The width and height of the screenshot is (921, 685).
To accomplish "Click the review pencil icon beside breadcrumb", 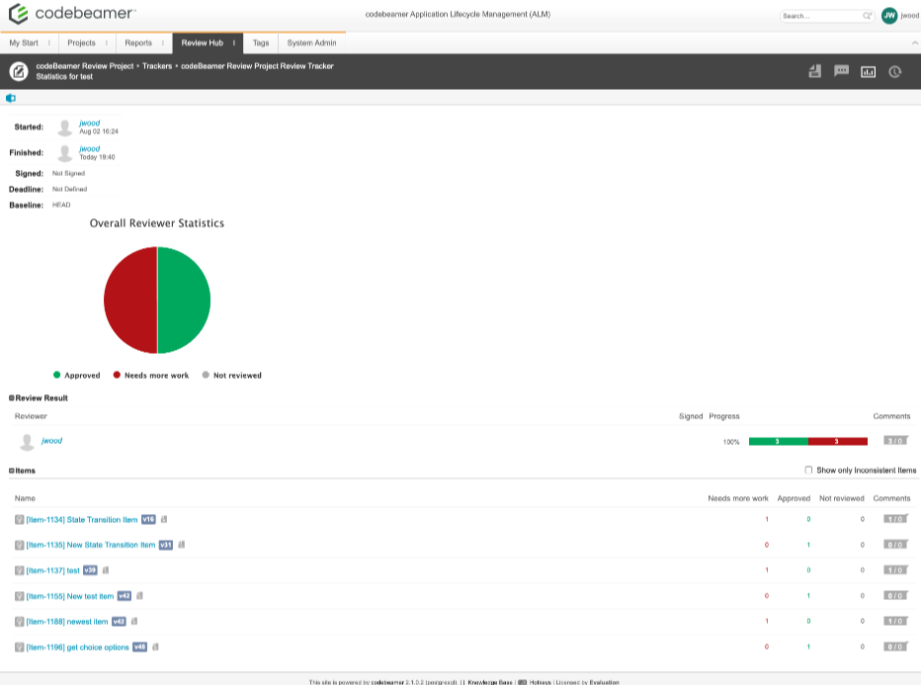I will pyautogui.click(x=18, y=71).
